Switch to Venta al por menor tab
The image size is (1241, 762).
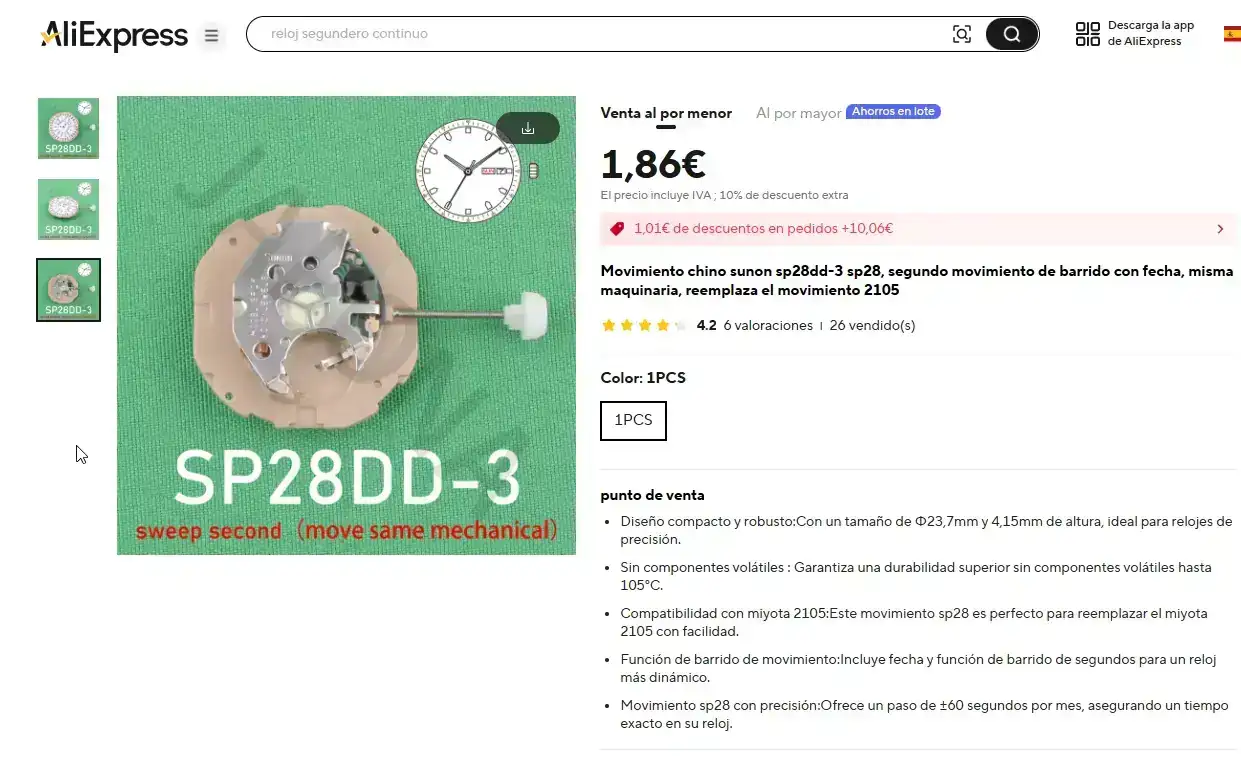click(666, 113)
